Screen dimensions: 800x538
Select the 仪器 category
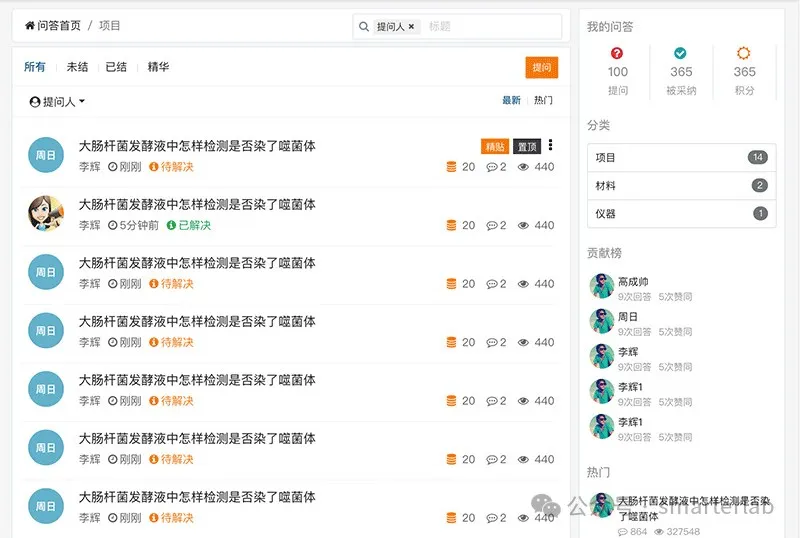(x=682, y=213)
